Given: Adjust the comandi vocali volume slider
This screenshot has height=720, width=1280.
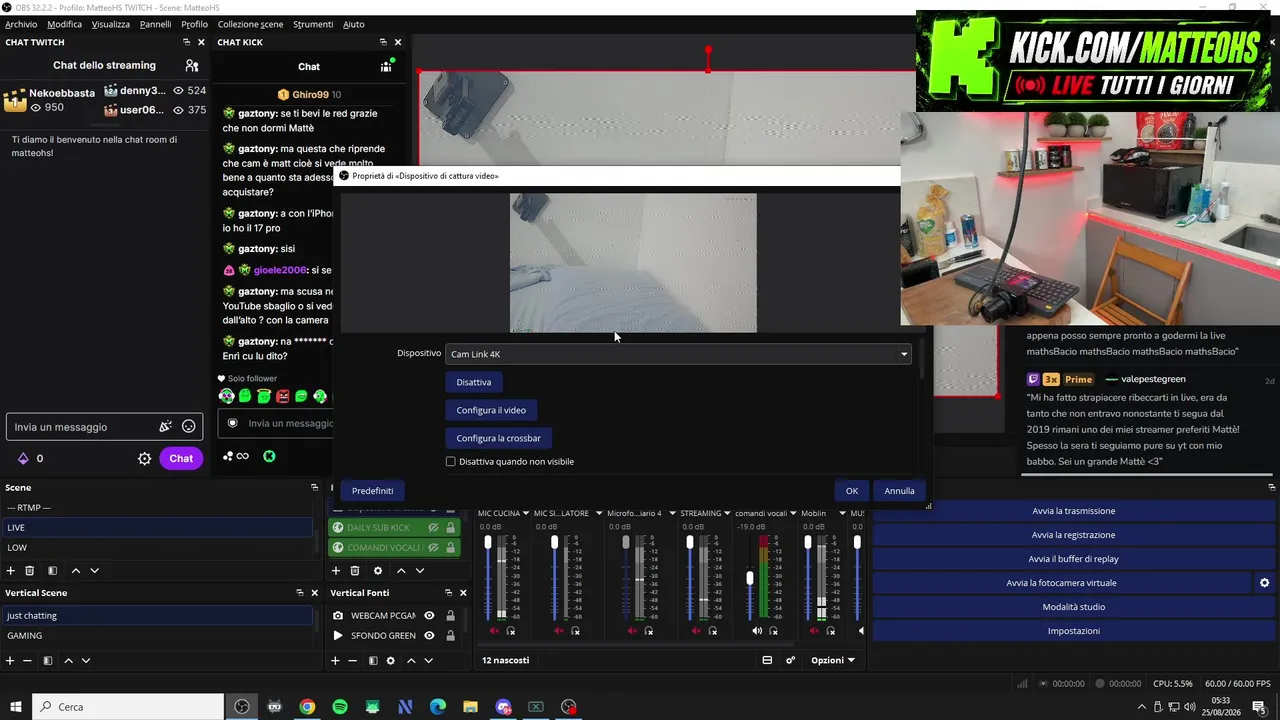Looking at the screenshot, I should click(750, 578).
